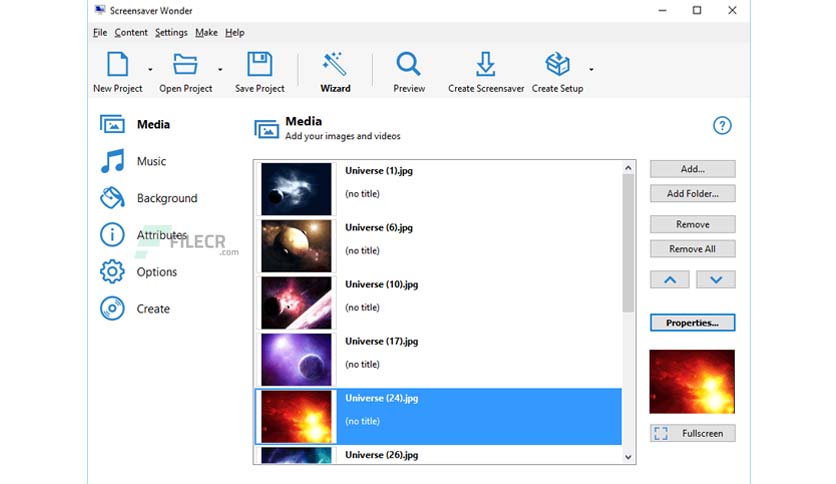Open the Content menu
Image resolution: width=836 pixels, height=484 pixels.
[131, 33]
